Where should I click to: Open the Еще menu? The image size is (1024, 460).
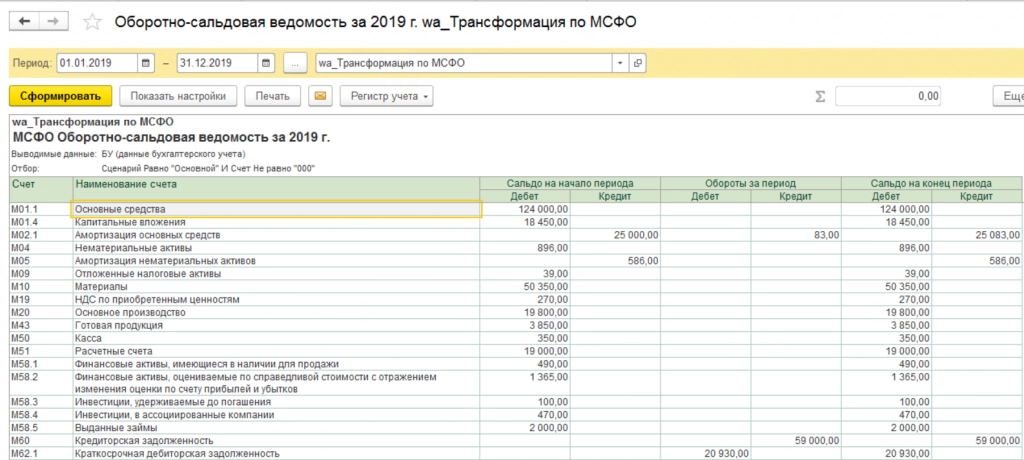(1009, 96)
